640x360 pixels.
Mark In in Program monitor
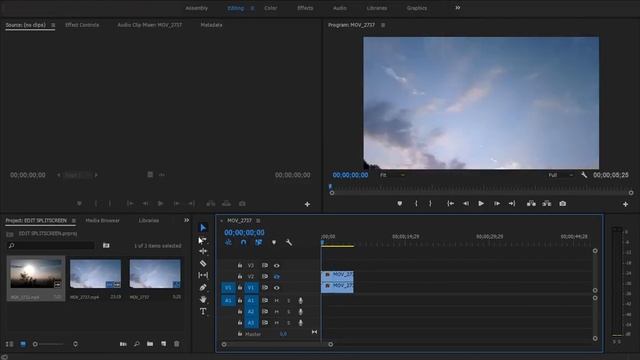(x=416, y=203)
